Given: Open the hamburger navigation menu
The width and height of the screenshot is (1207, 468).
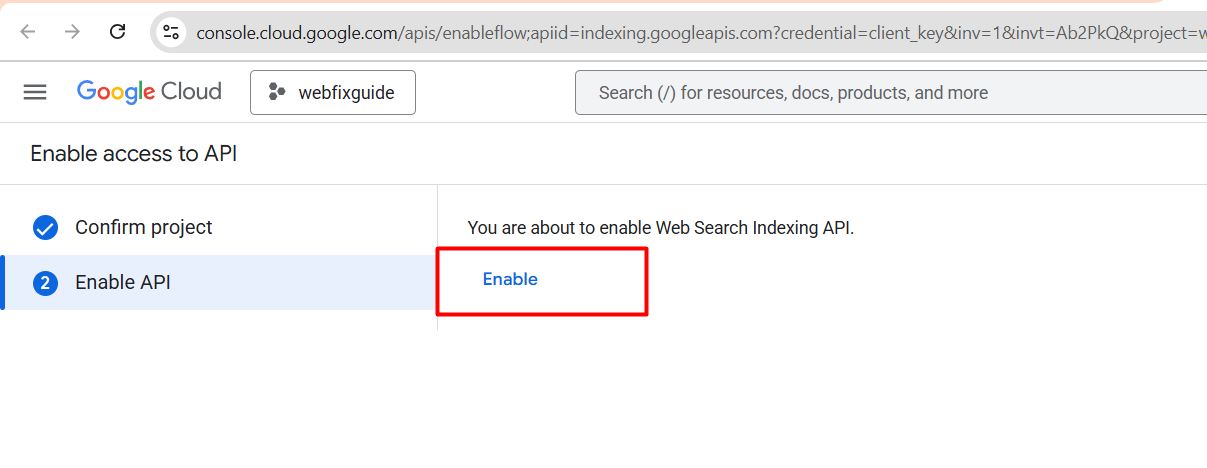Looking at the screenshot, I should pos(35,92).
